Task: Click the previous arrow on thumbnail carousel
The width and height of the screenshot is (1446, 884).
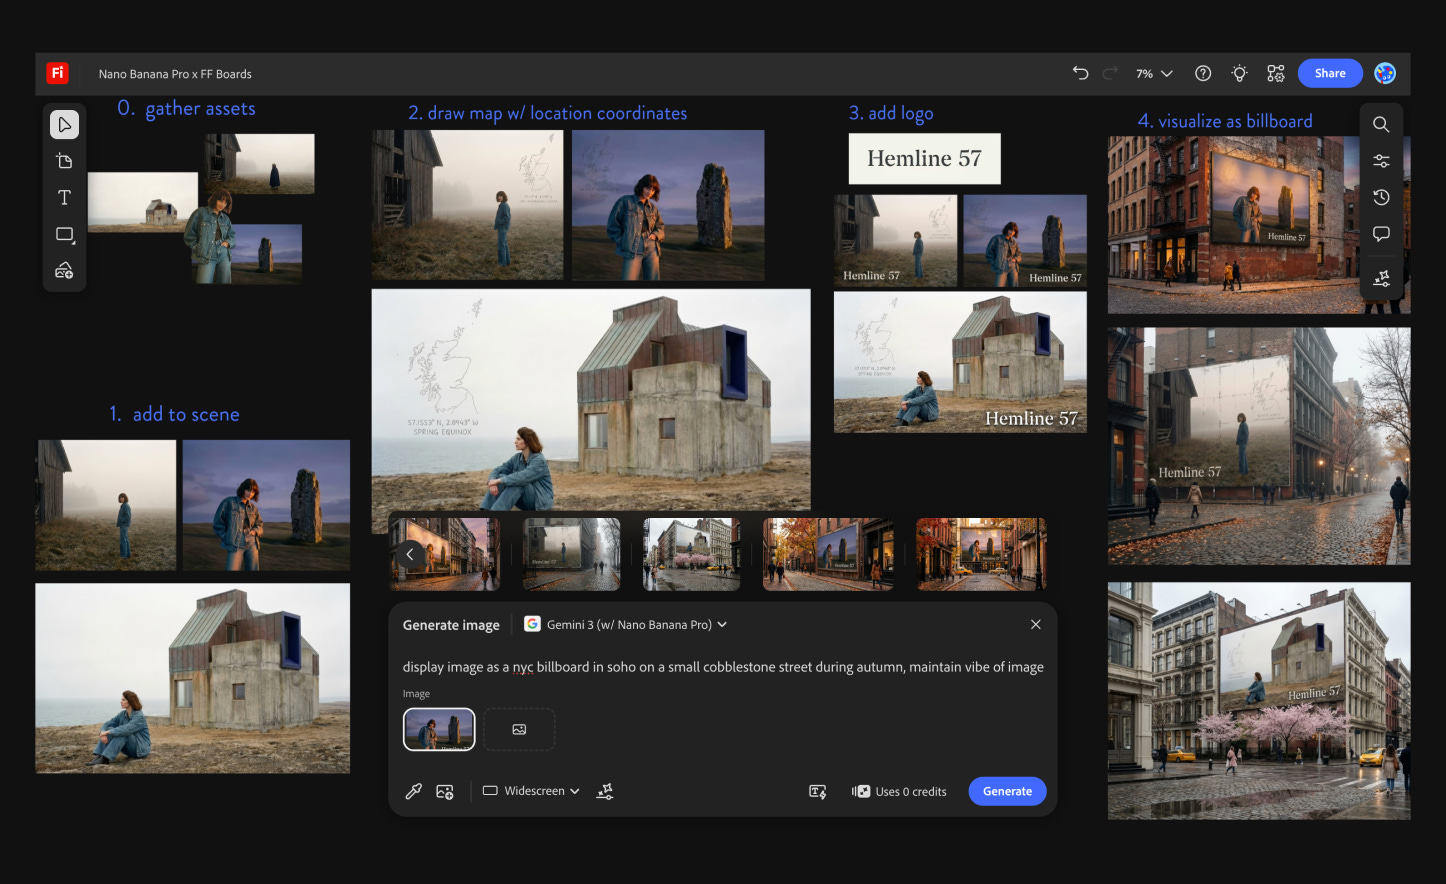Action: click(410, 554)
